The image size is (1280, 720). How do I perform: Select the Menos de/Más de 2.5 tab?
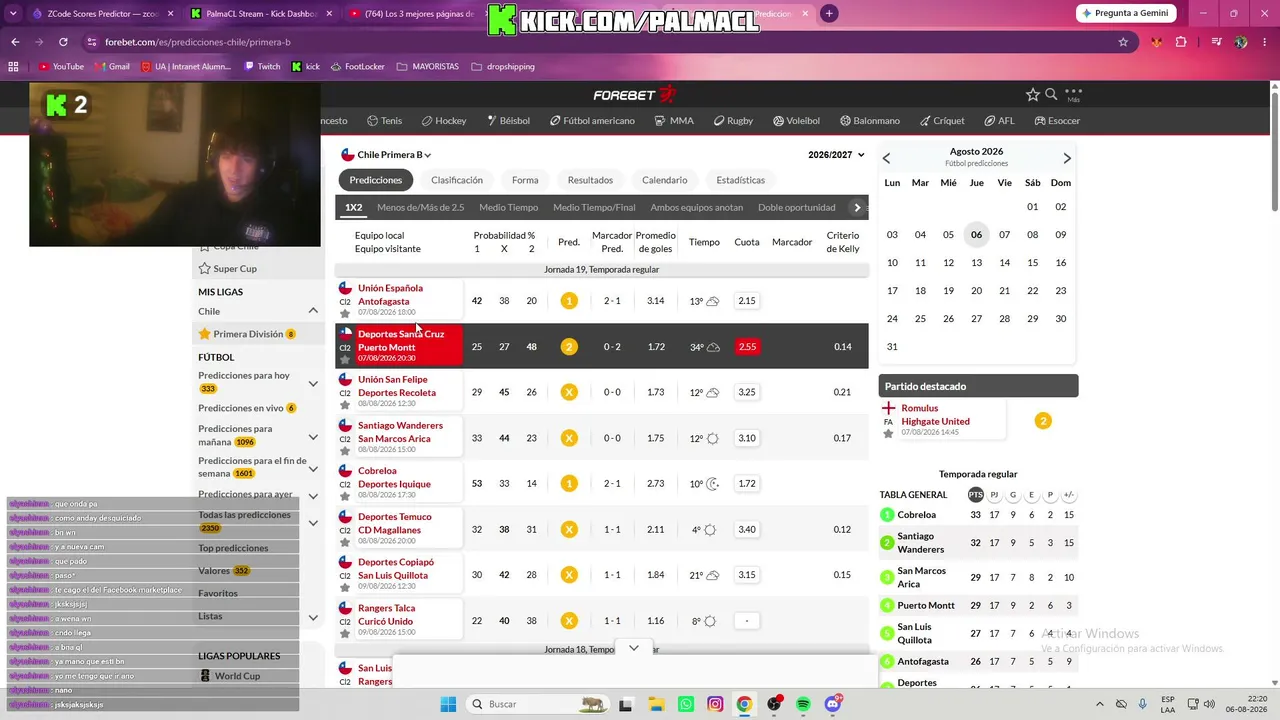[x=421, y=208]
